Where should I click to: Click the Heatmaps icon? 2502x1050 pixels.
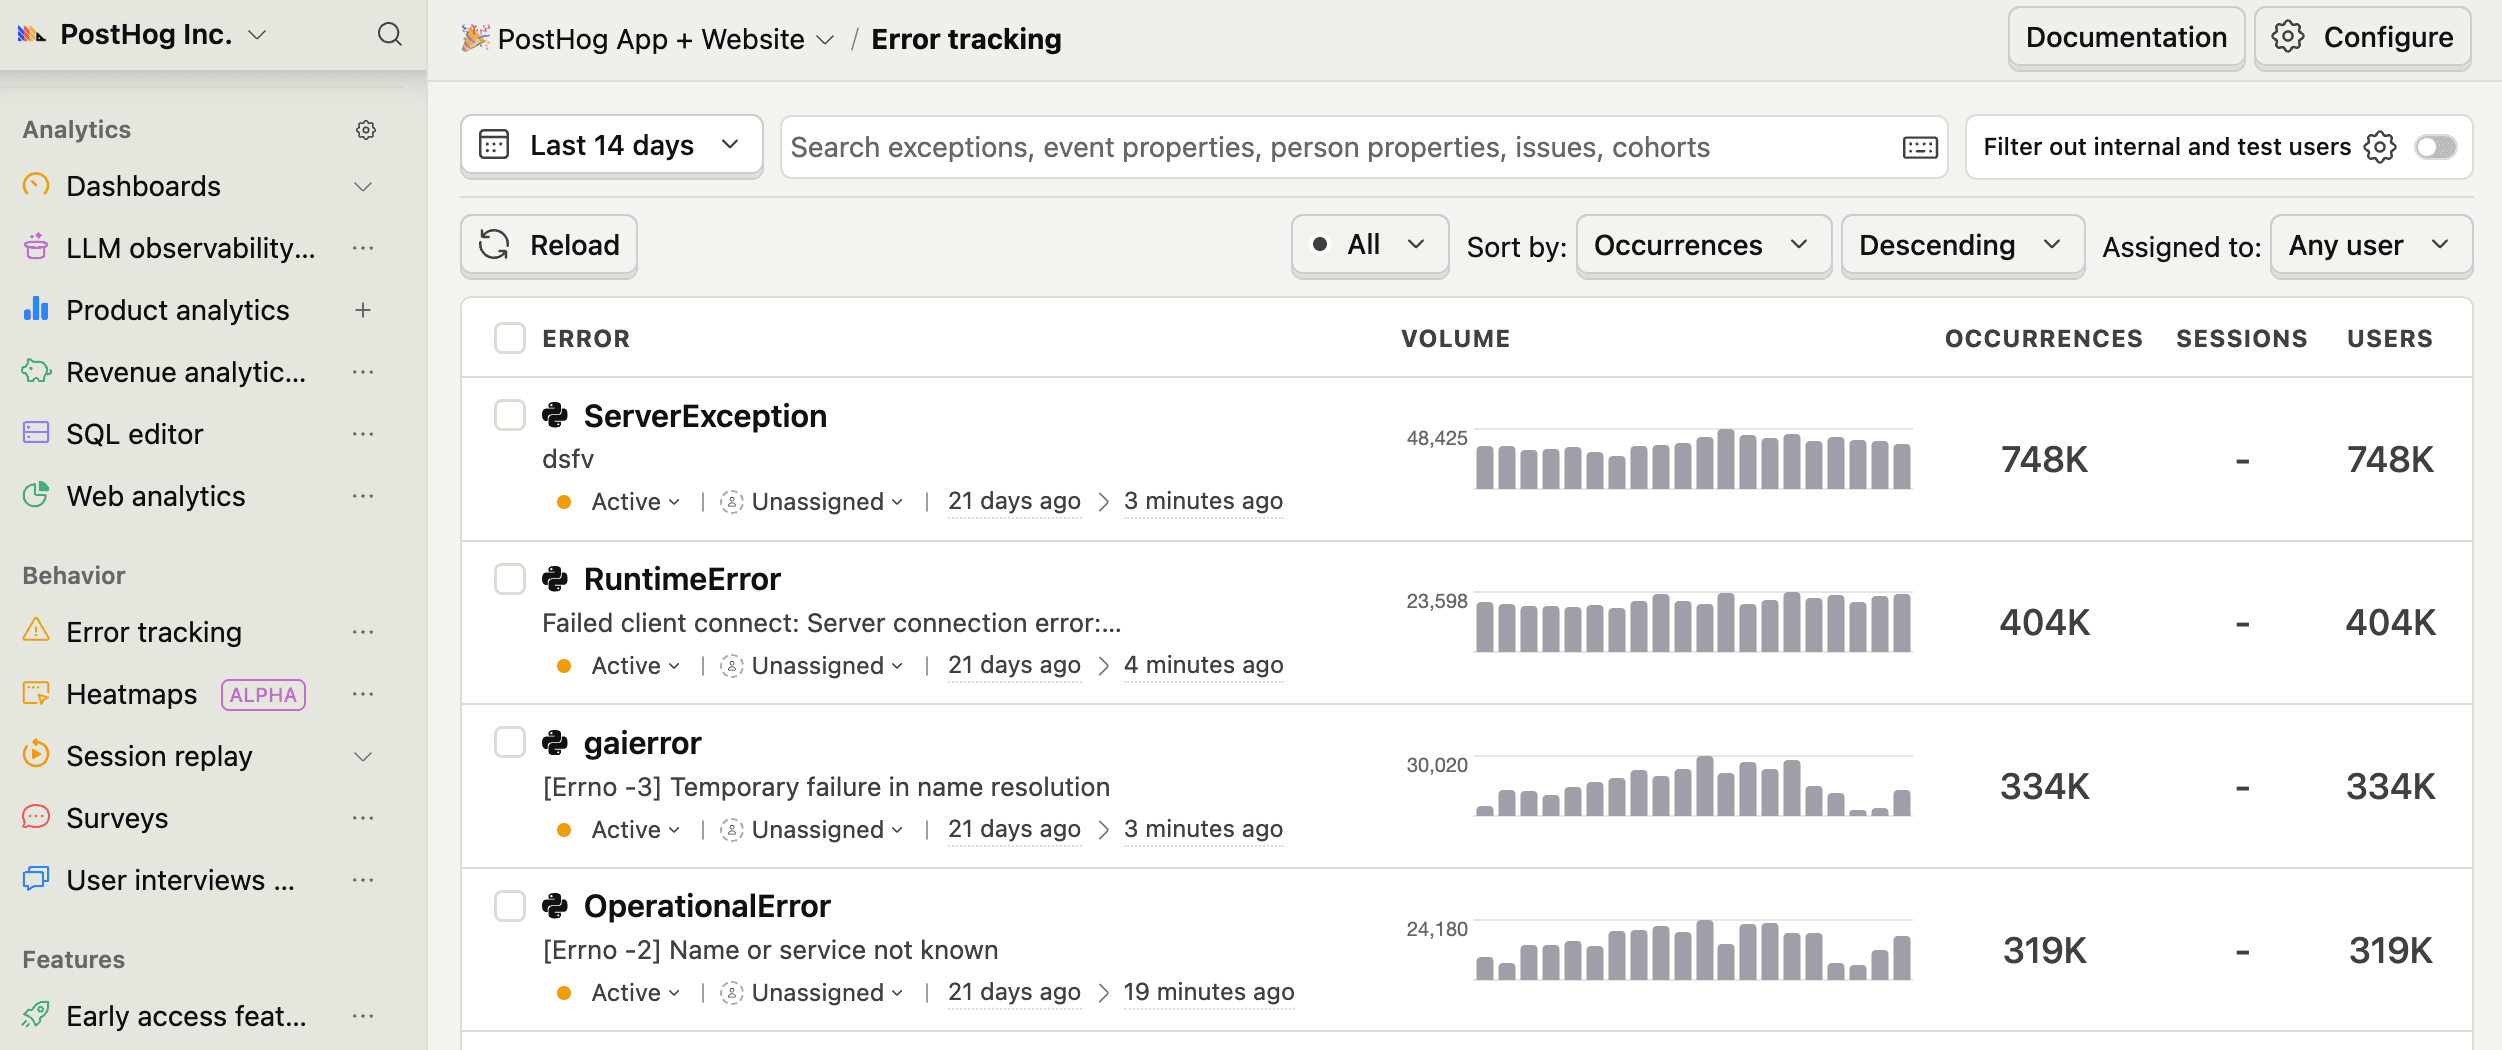[x=36, y=693]
